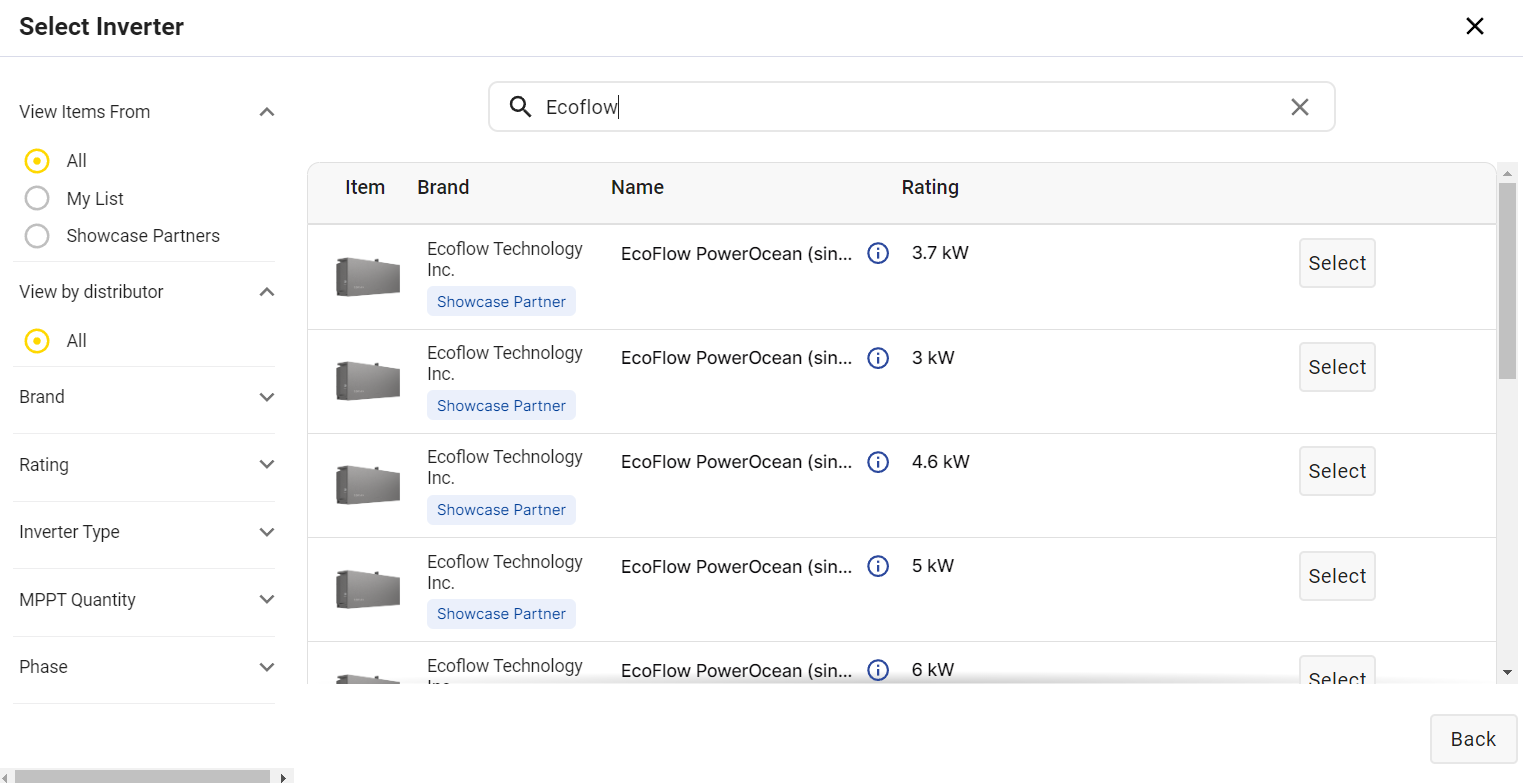The width and height of the screenshot is (1523, 783).
Task: Click the results list vertical scrollbar thumb
Action: tap(1507, 280)
